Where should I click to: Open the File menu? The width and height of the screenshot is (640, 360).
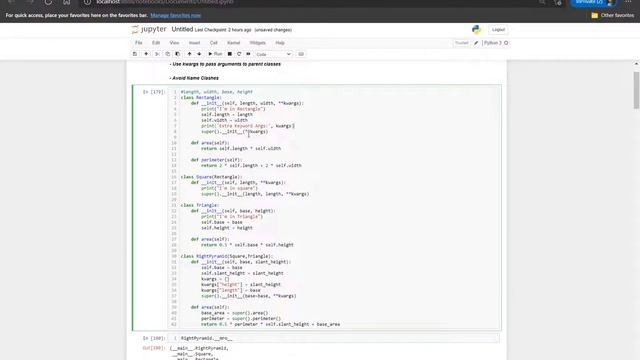click(139, 43)
